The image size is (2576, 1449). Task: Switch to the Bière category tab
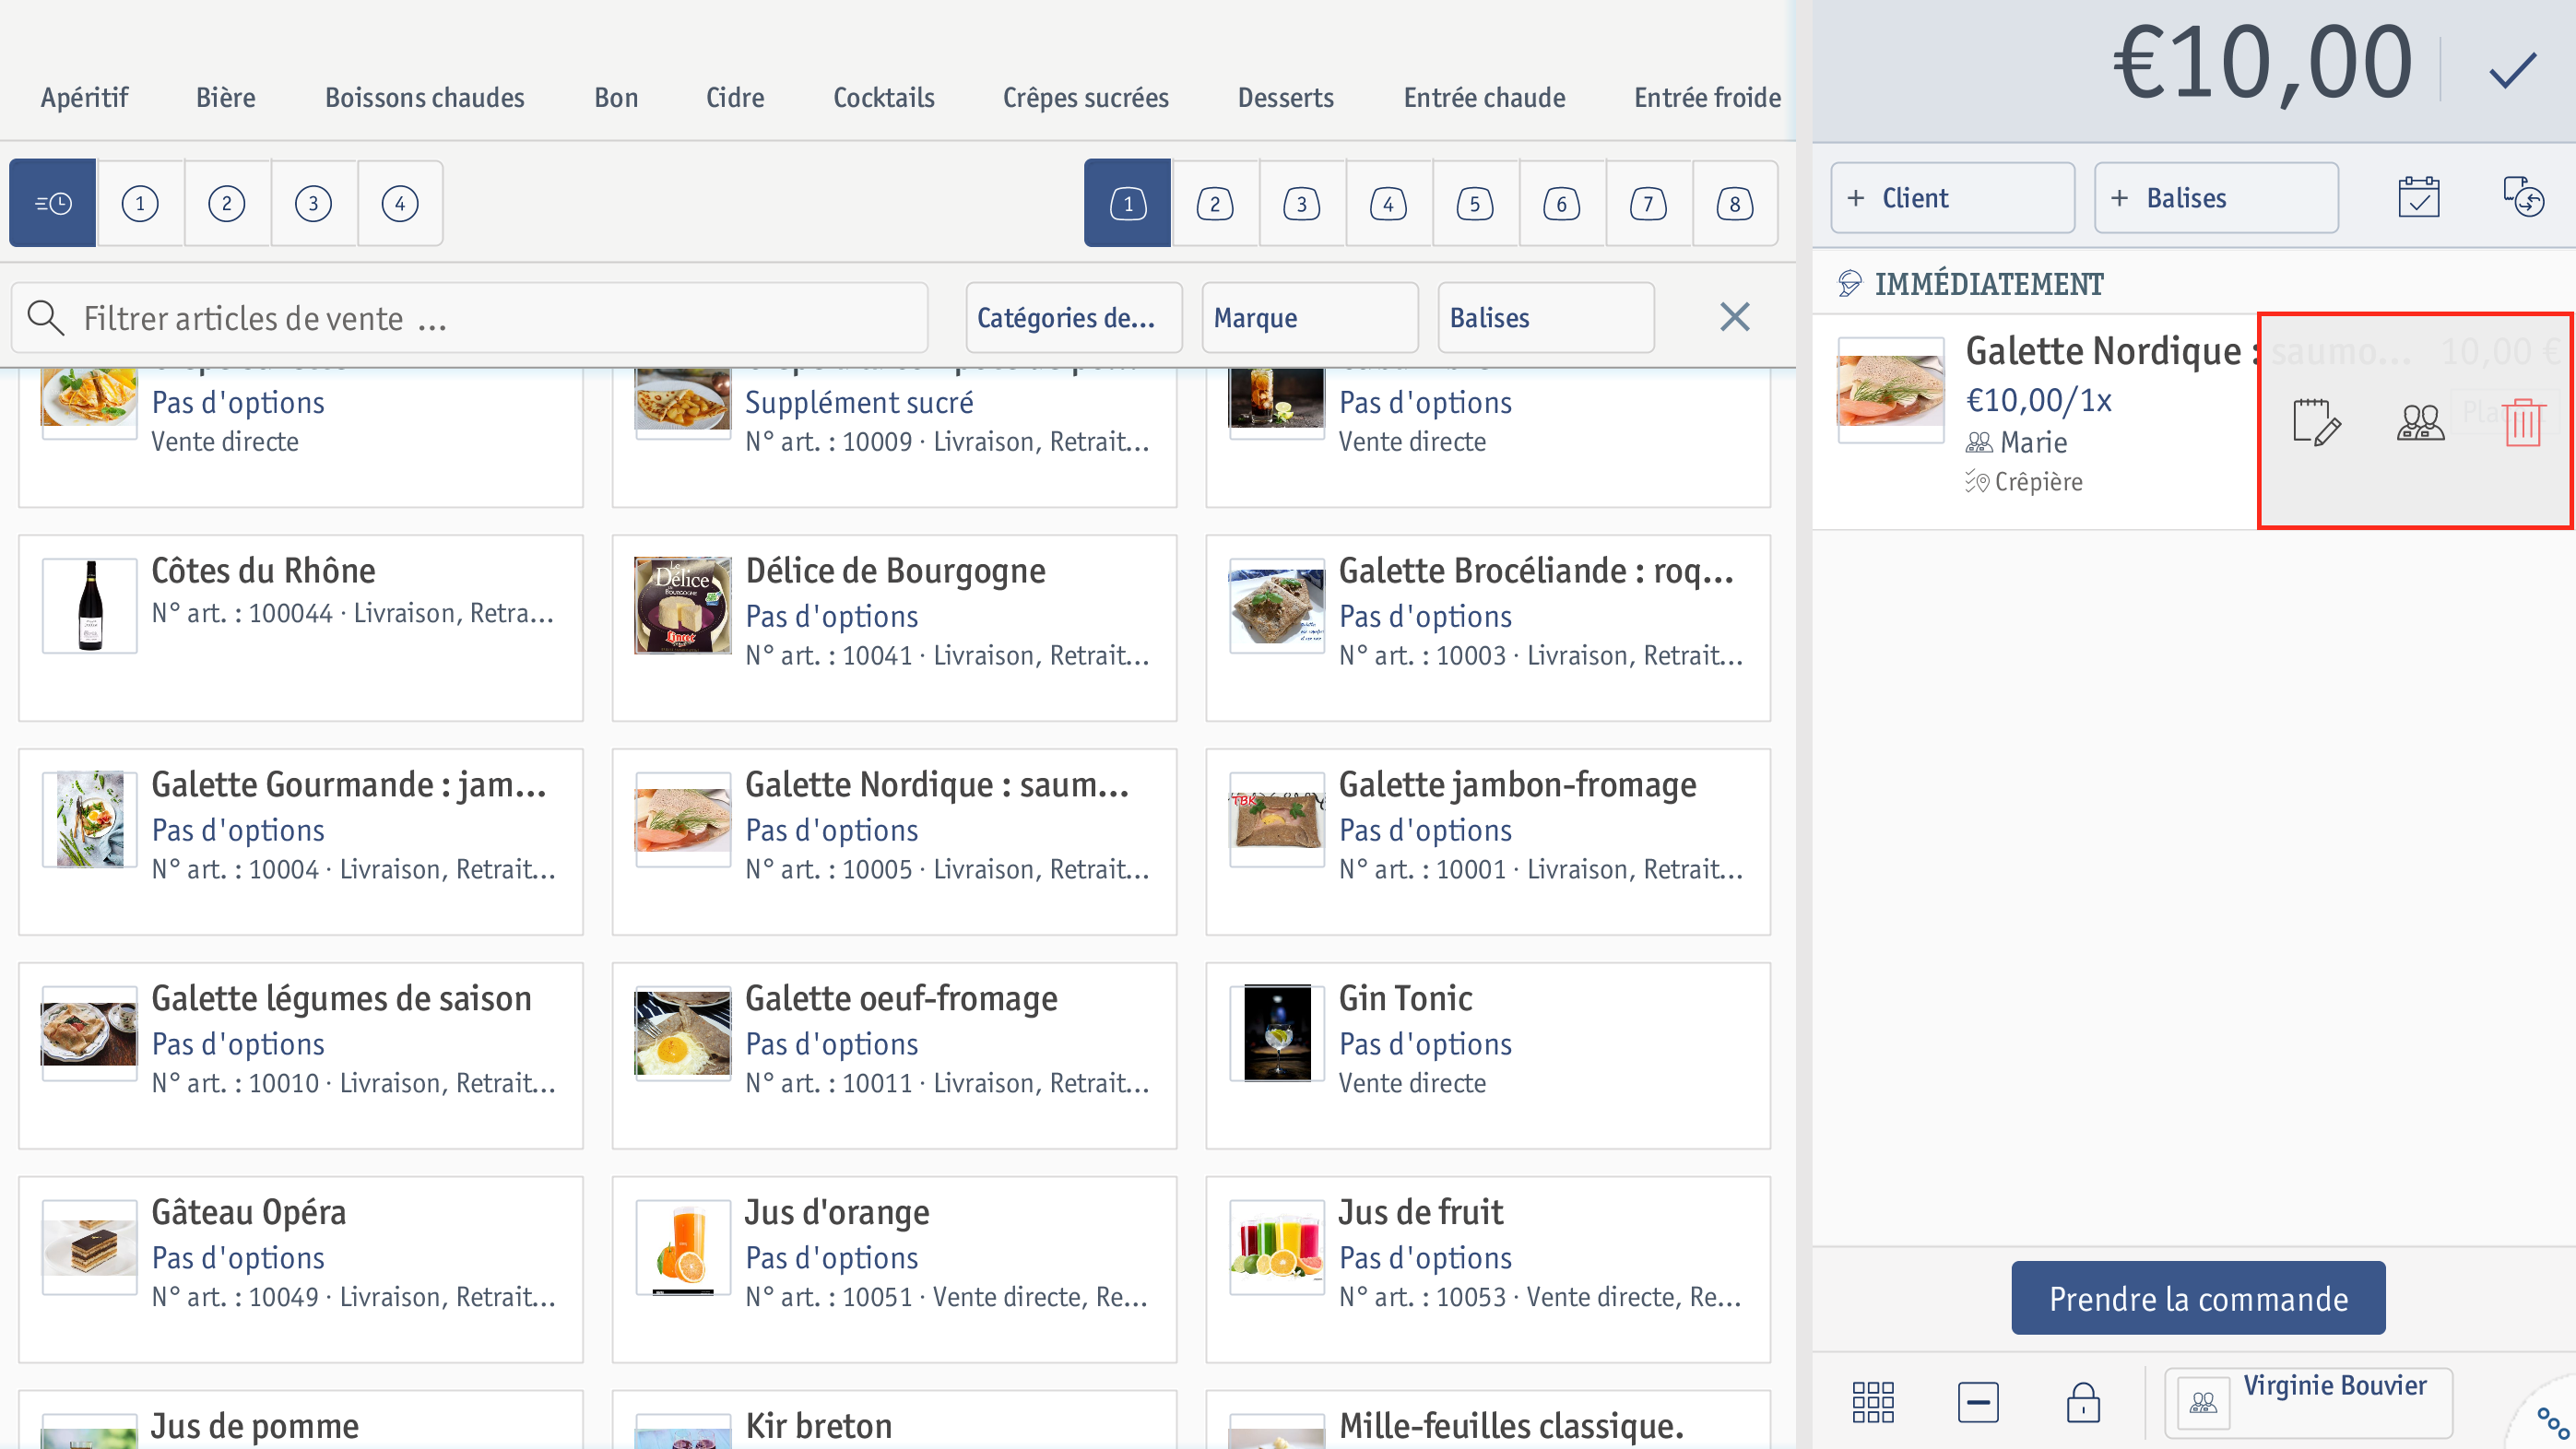tap(225, 97)
